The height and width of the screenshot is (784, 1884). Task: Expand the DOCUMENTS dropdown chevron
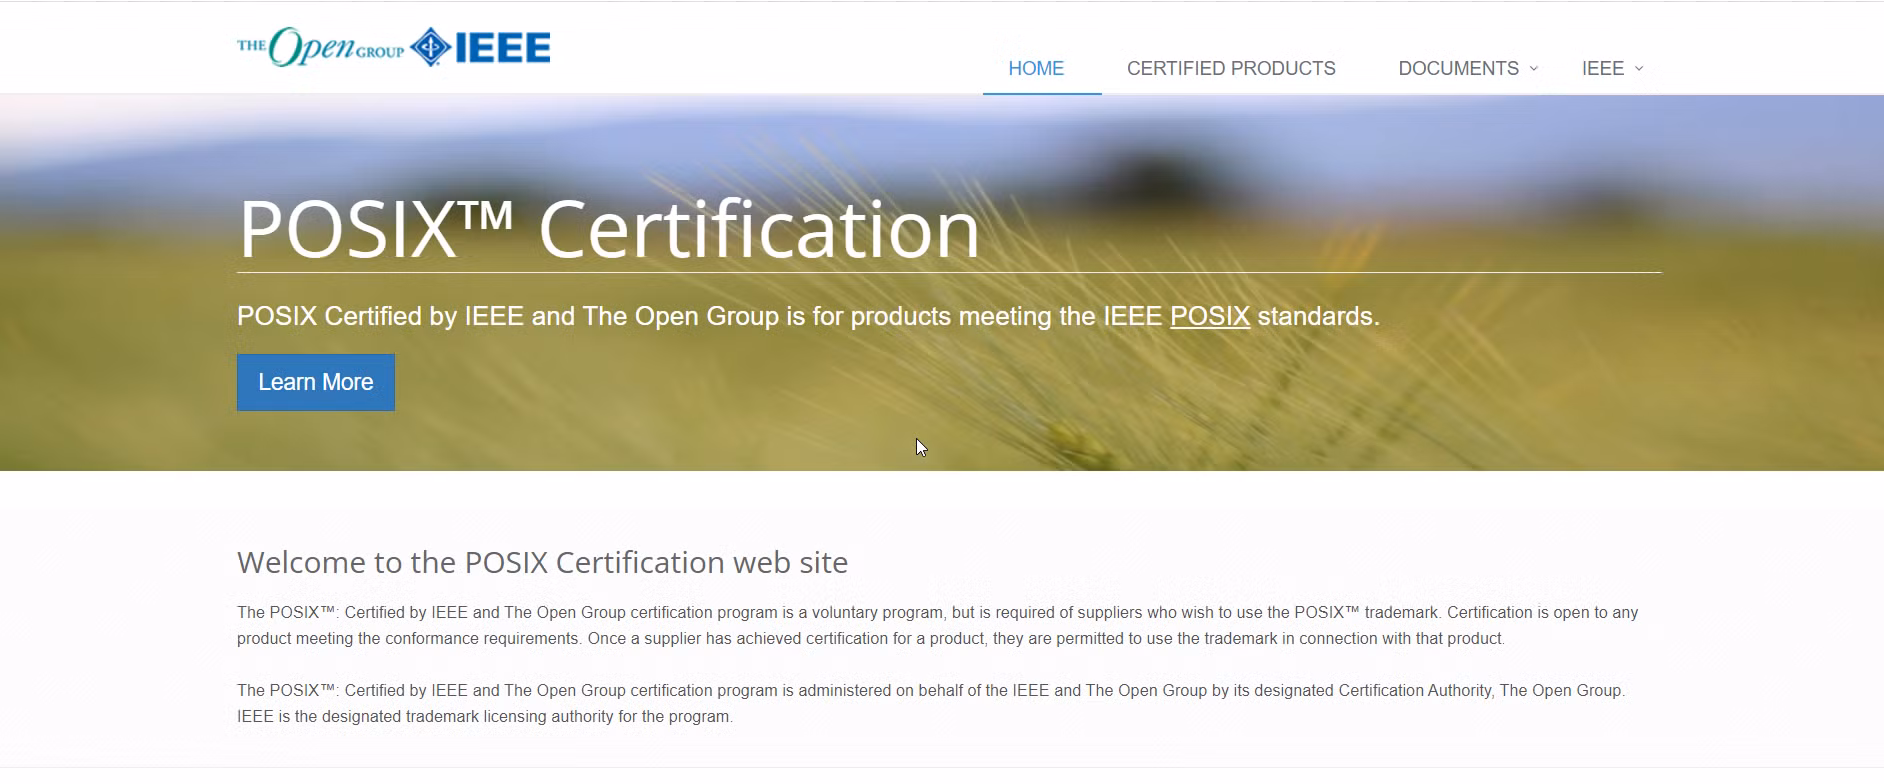click(1534, 69)
